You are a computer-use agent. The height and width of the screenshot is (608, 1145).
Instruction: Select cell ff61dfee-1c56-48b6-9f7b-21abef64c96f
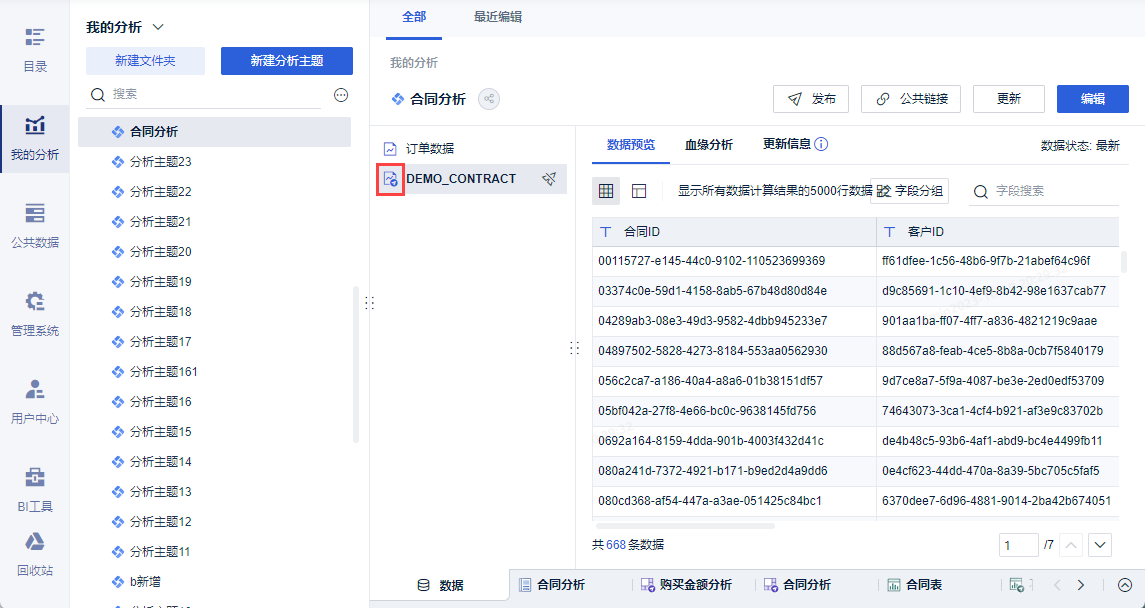tap(997, 261)
